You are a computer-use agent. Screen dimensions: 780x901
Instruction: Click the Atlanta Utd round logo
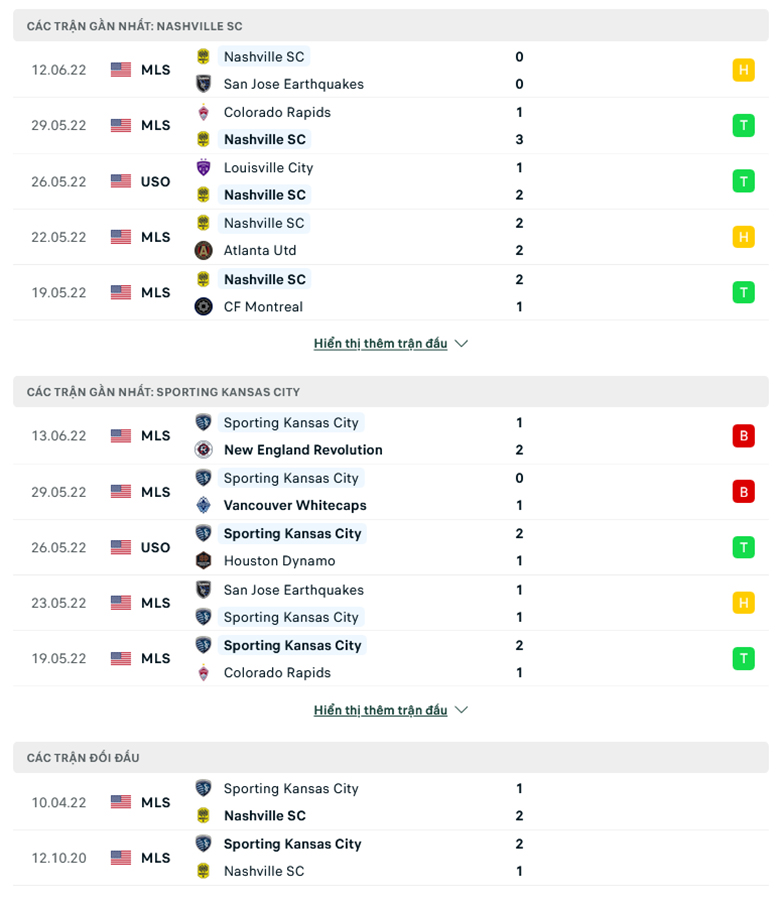point(203,251)
